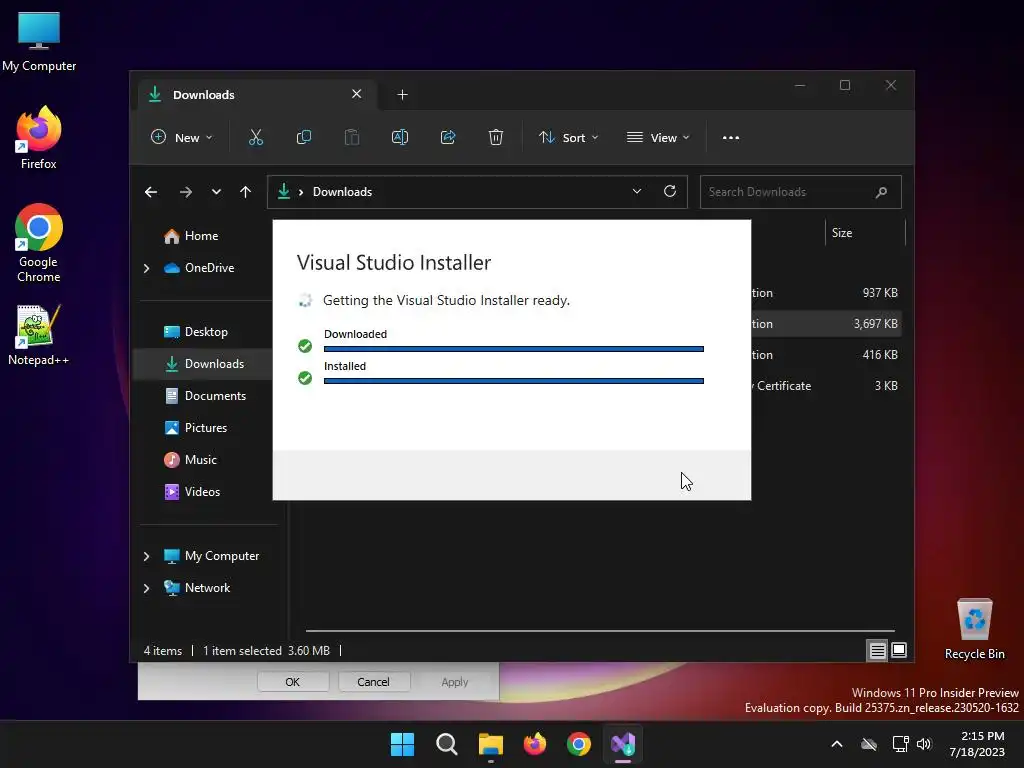The height and width of the screenshot is (768, 1024).
Task: Open My Computer desktop icon
Action: coord(39,42)
